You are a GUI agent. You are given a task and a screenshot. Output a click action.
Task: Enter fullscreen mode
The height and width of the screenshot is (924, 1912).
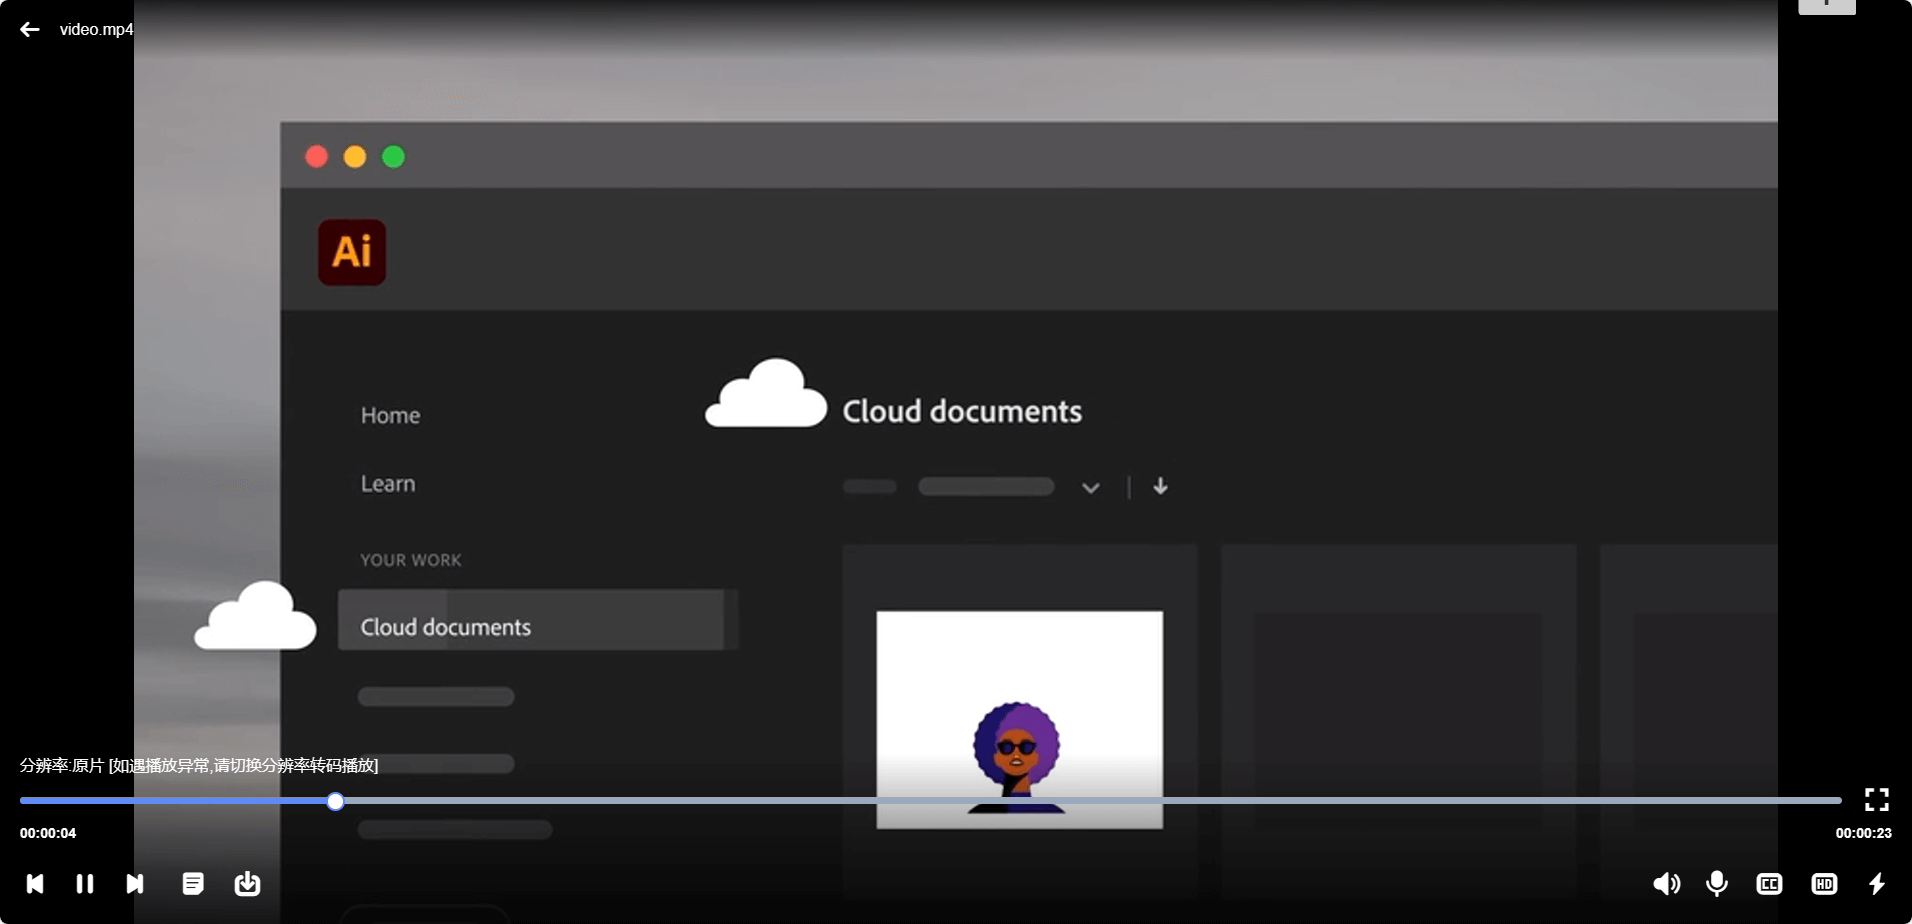(1877, 799)
